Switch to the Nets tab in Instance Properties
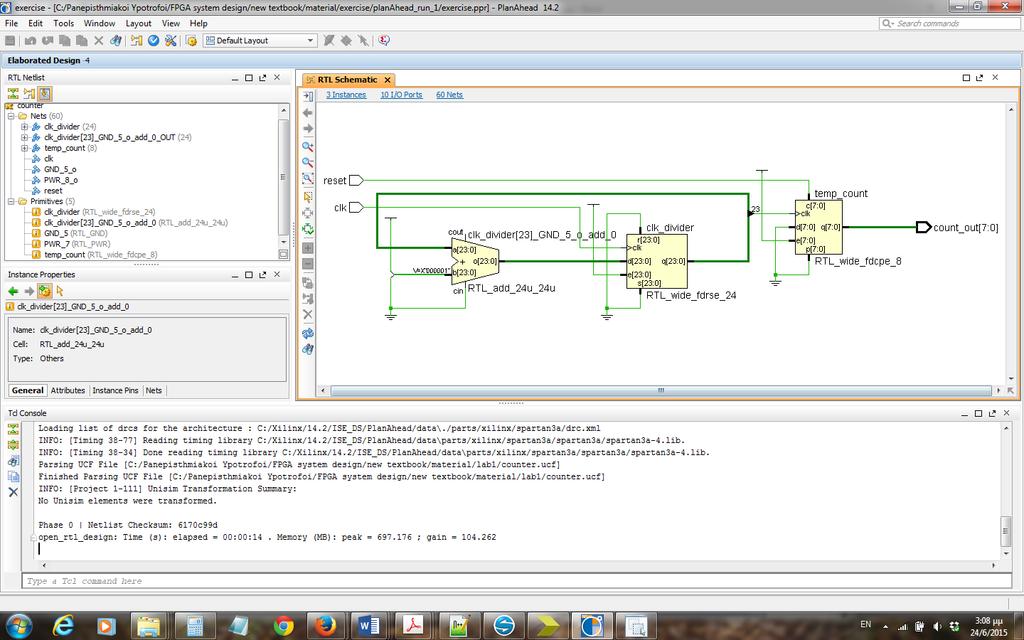 click(153, 391)
